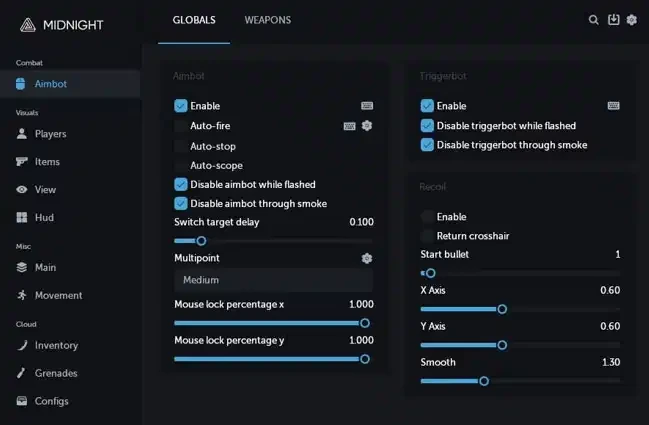
Task: Toggle Disable aimbot through smoke
Action: pos(180,204)
